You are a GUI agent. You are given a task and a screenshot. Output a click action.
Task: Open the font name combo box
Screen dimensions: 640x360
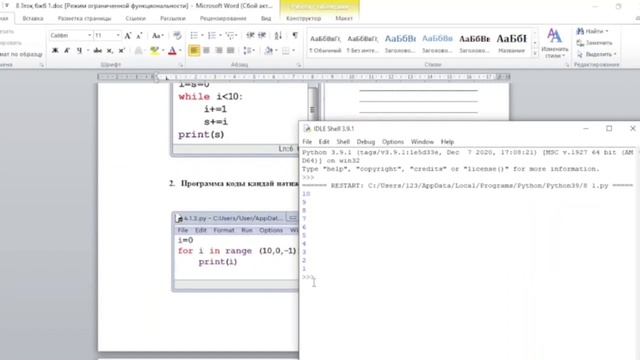point(71,36)
